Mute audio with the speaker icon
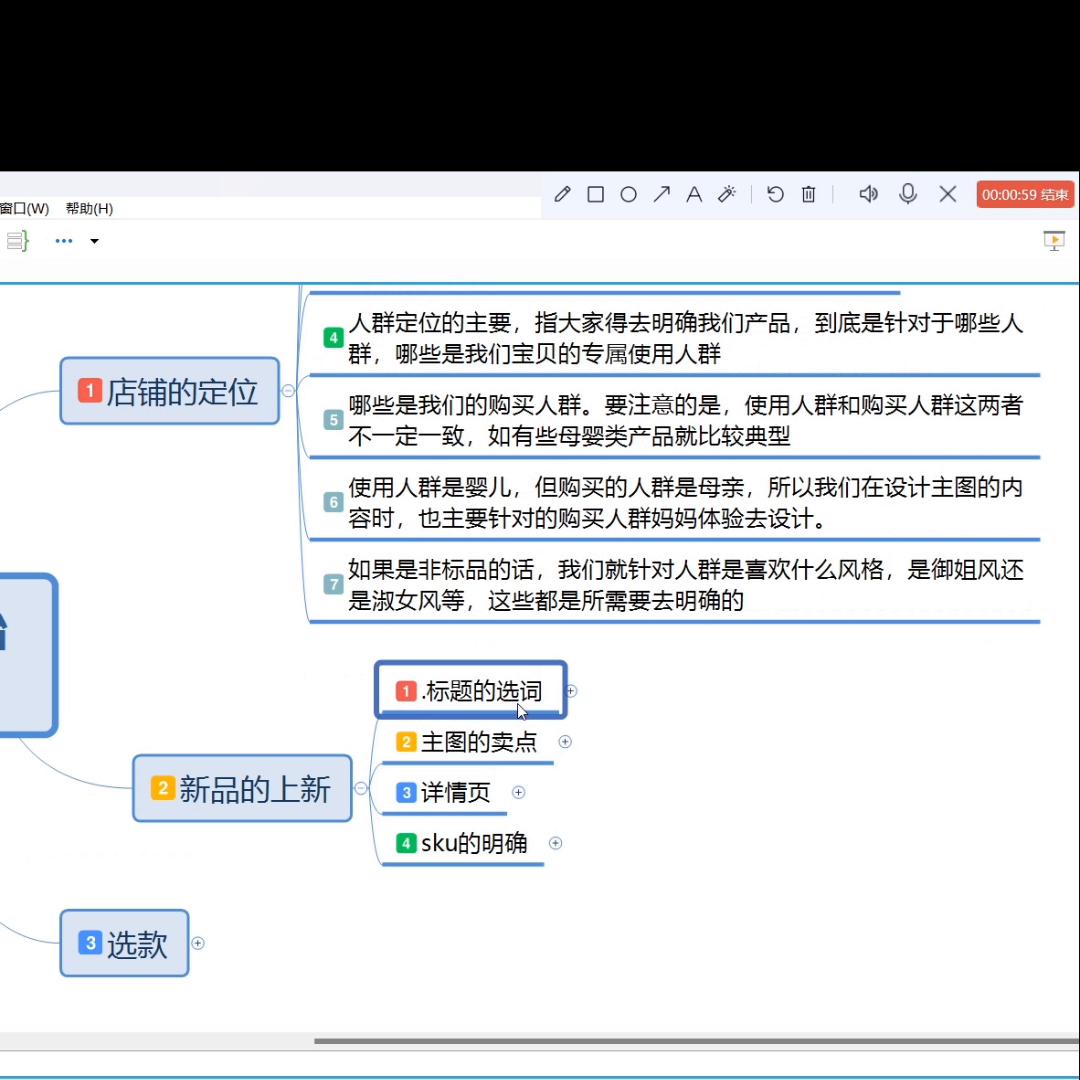The width and height of the screenshot is (1080, 1080). point(868,194)
